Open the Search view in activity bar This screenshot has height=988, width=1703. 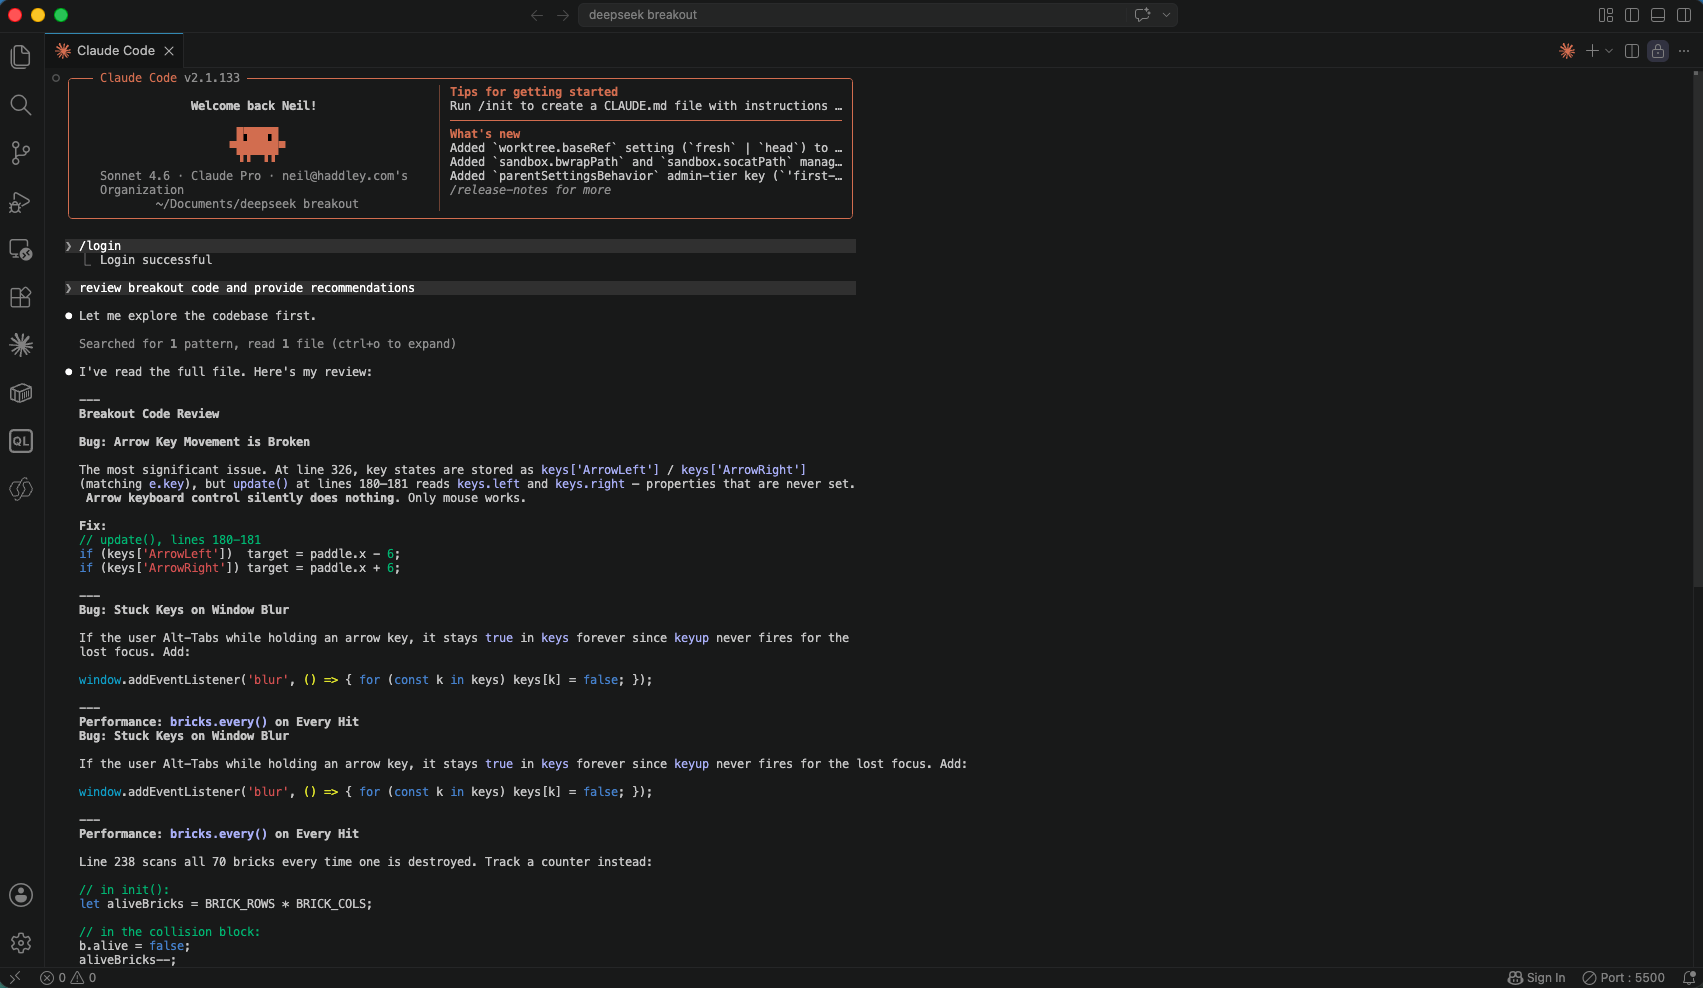pos(21,105)
